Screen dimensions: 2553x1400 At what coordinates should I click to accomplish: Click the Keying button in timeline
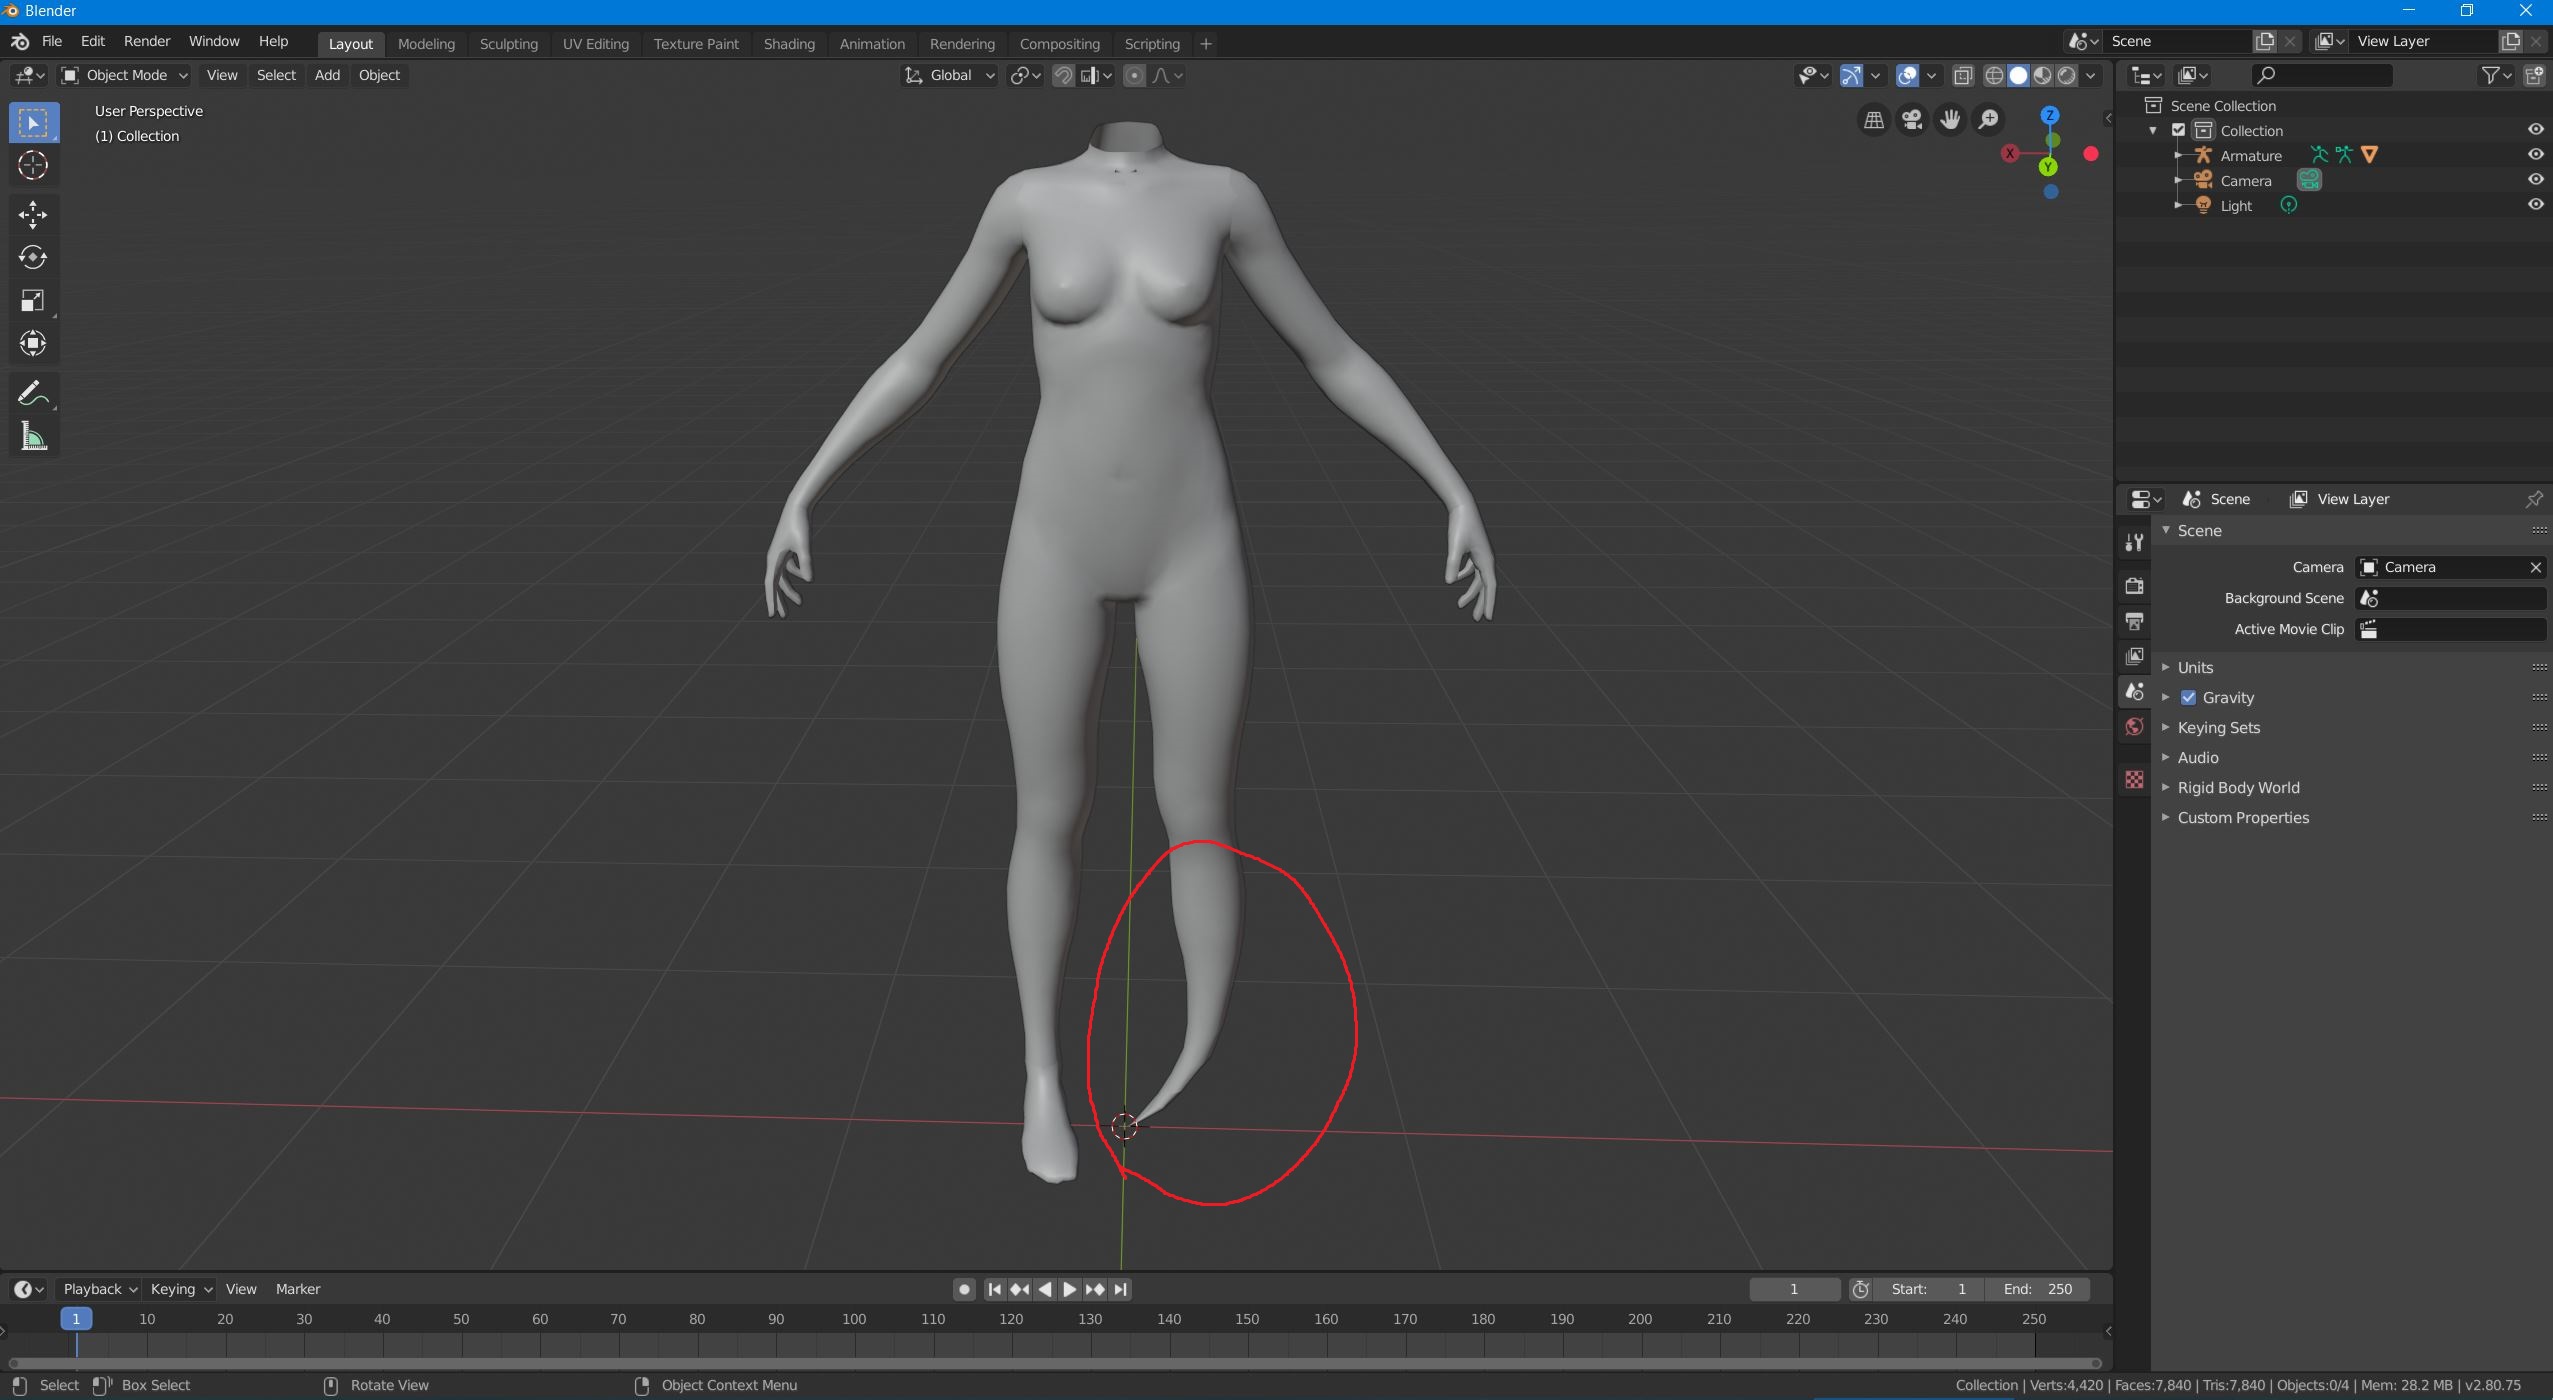[x=180, y=1289]
